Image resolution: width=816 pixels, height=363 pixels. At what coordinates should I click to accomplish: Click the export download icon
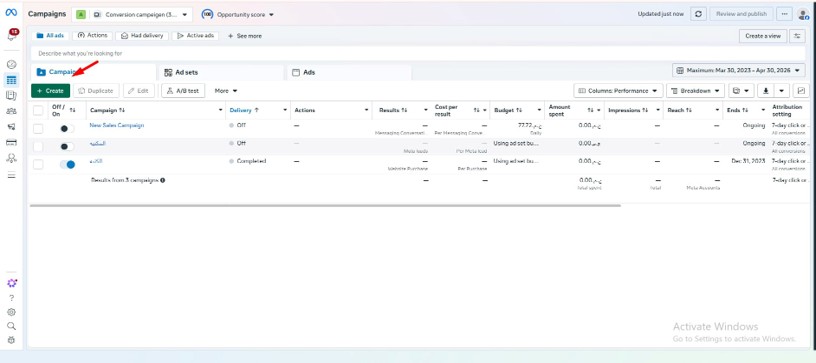tap(766, 90)
